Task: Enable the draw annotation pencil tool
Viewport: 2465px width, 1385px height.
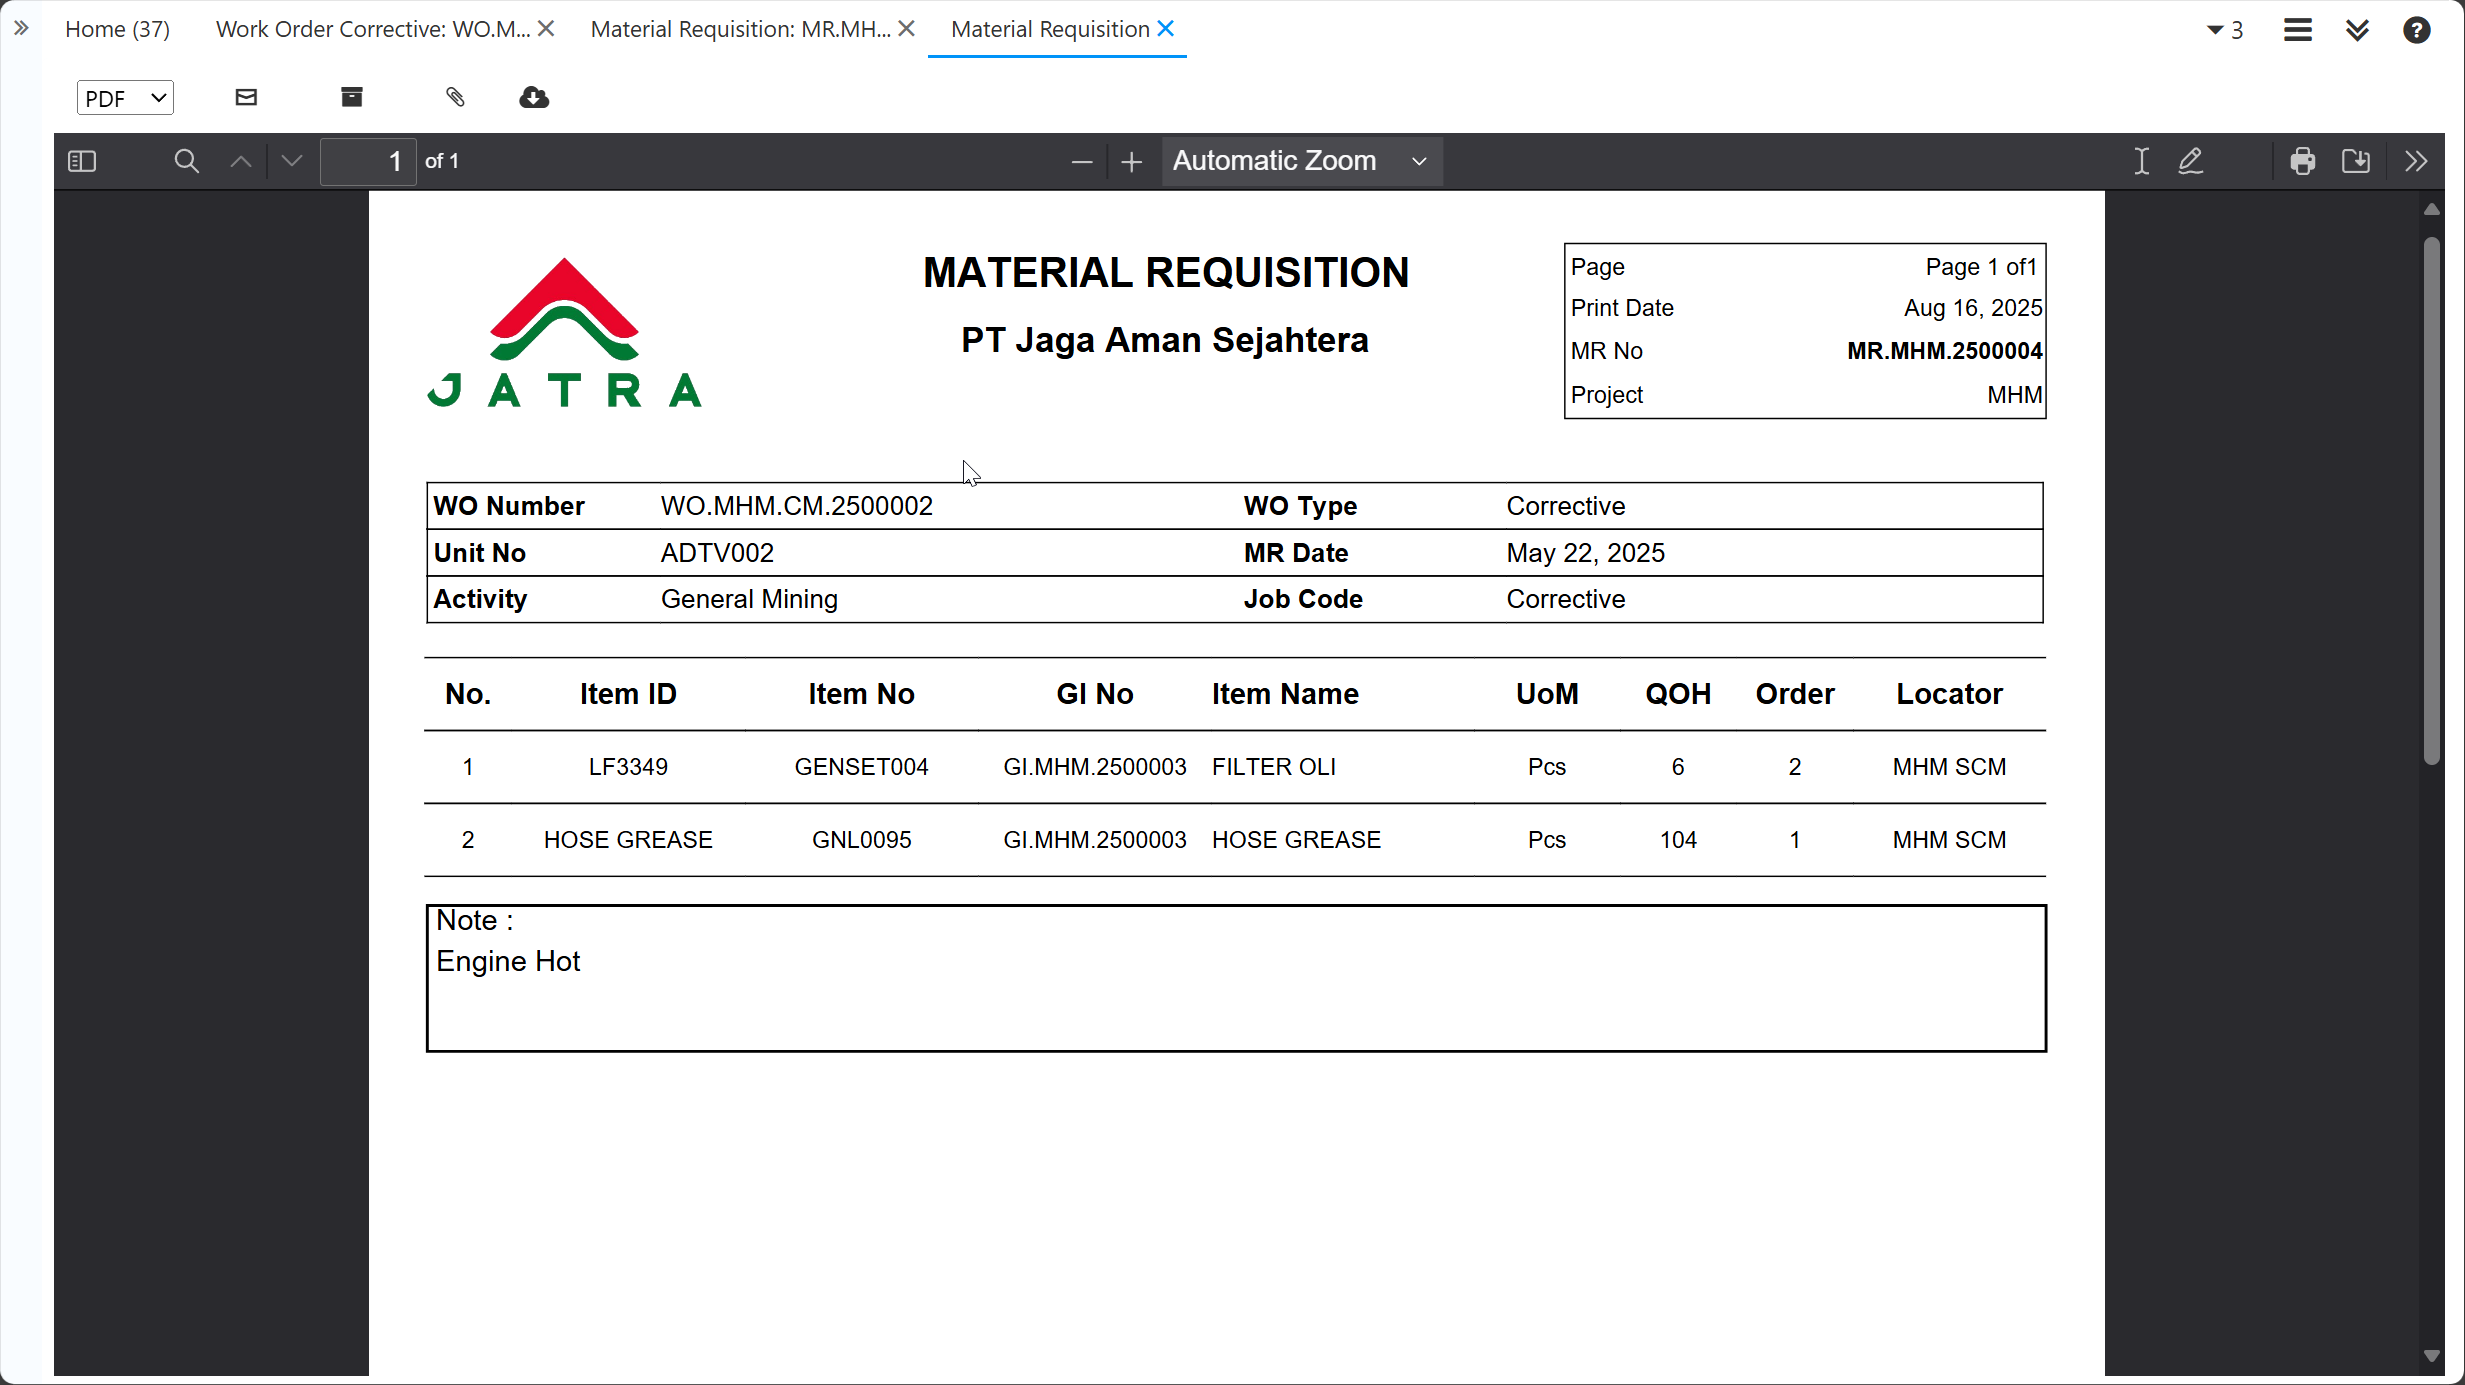Action: point(2190,161)
